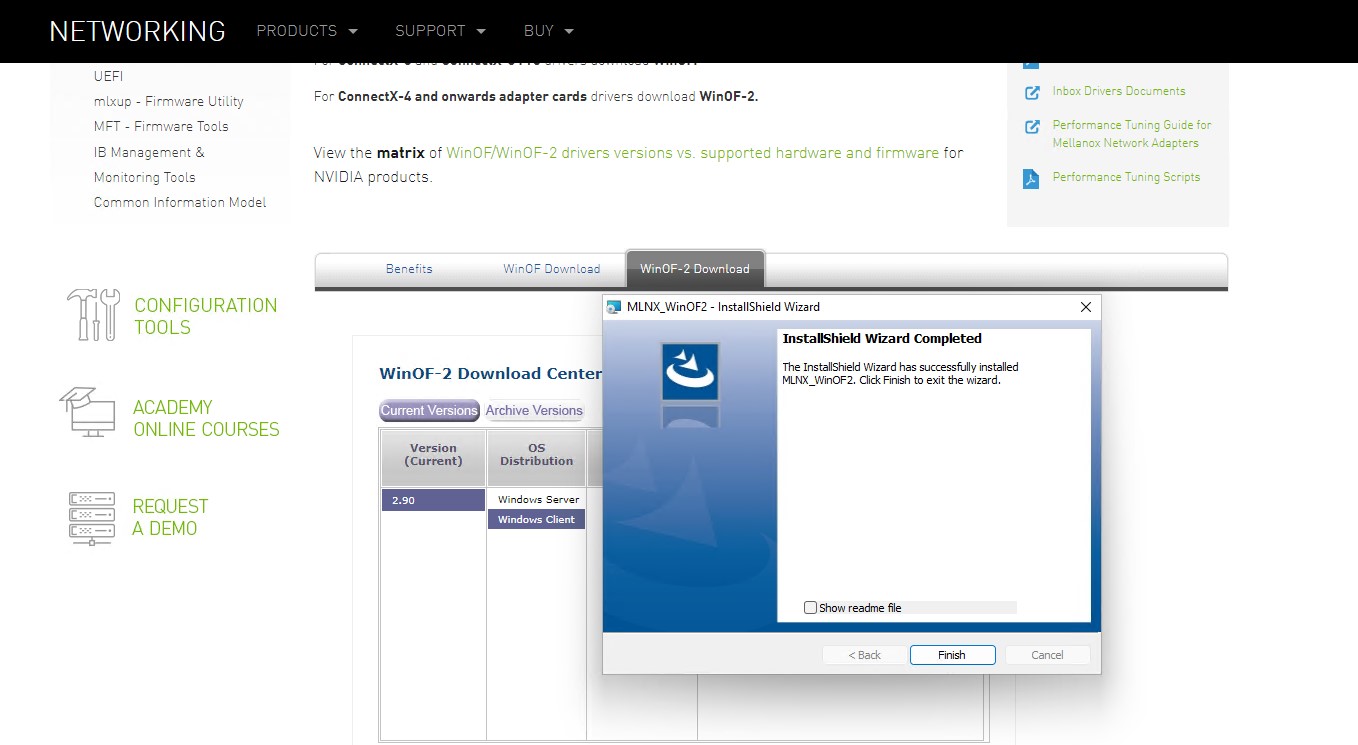Click Finish to exit the wizard
This screenshot has height=745, width=1358.
[x=952, y=655]
